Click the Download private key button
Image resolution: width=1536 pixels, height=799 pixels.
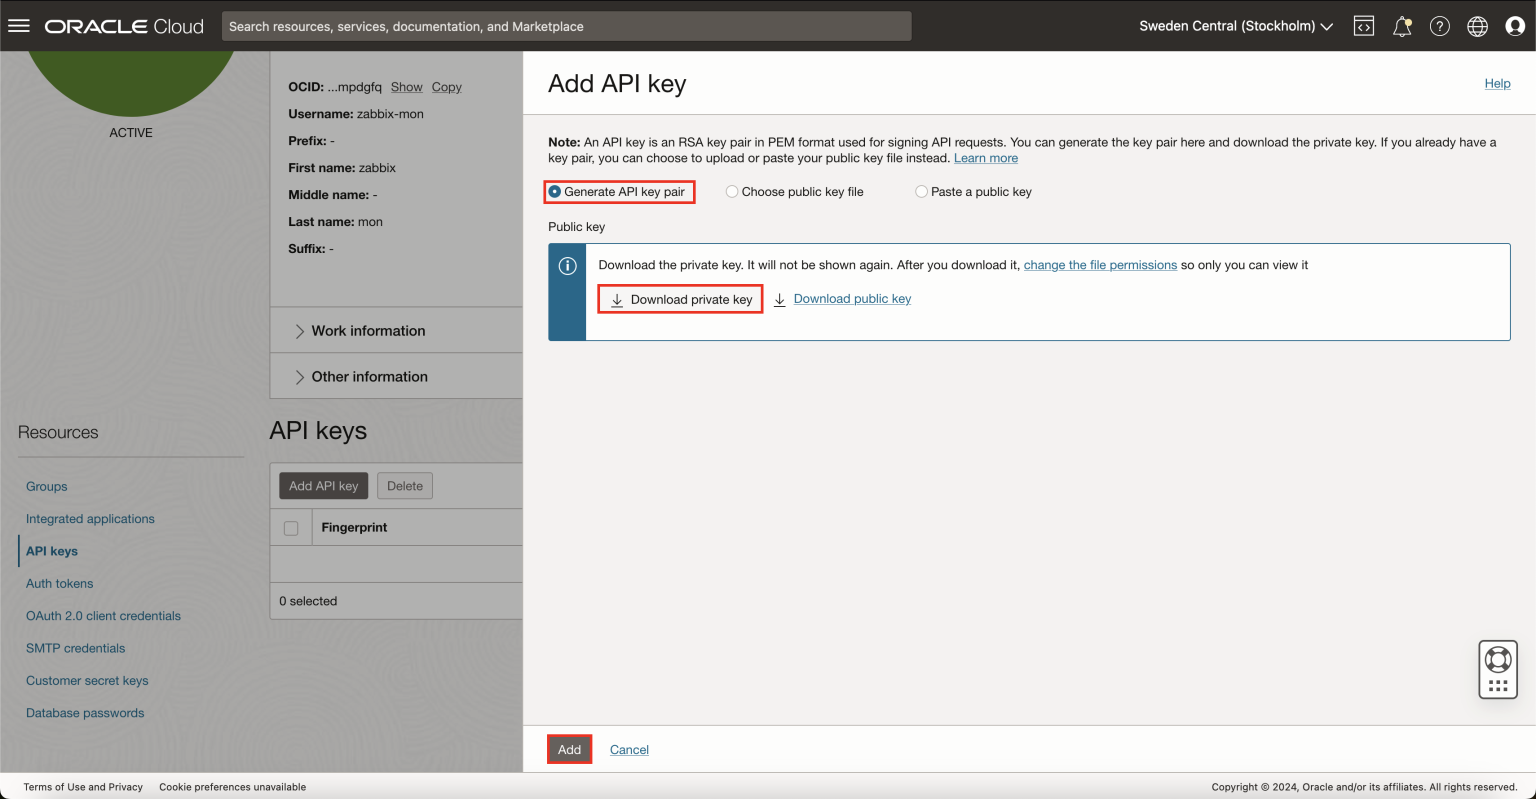point(680,298)
